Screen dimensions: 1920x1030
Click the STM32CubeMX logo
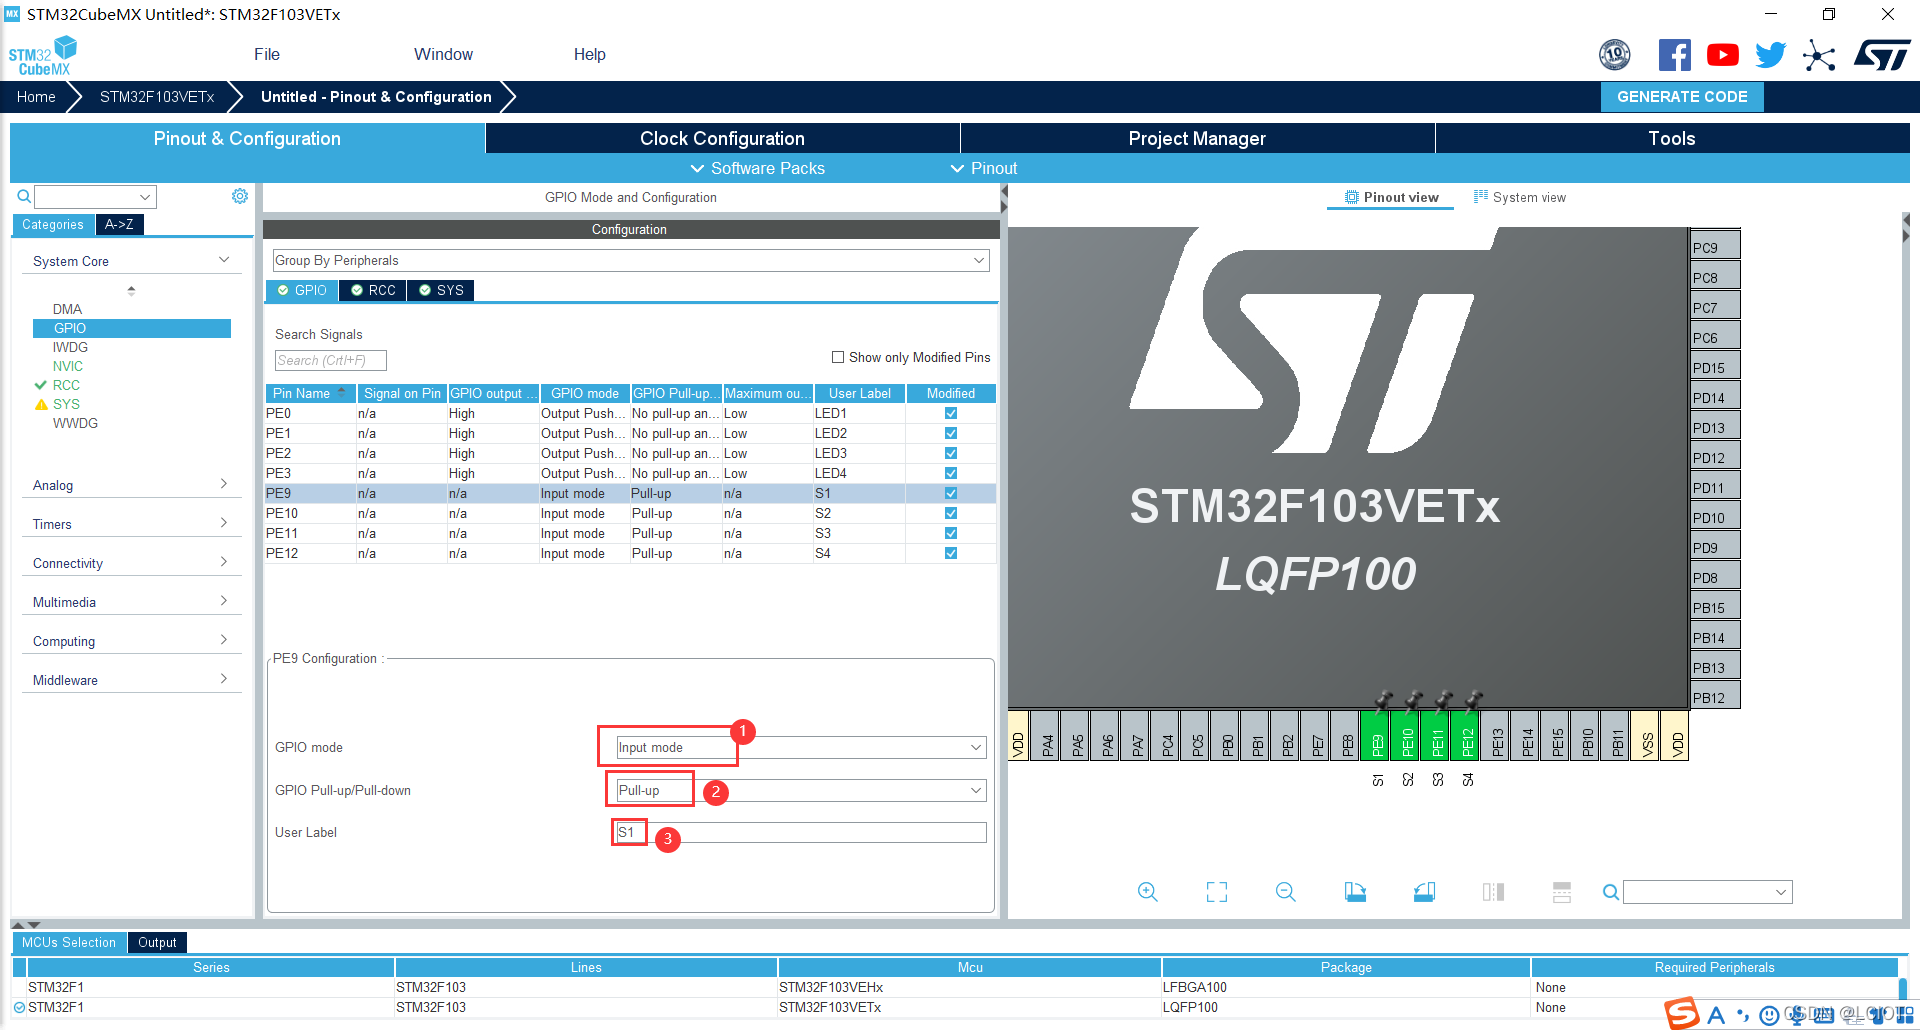[x=43, y=56]
